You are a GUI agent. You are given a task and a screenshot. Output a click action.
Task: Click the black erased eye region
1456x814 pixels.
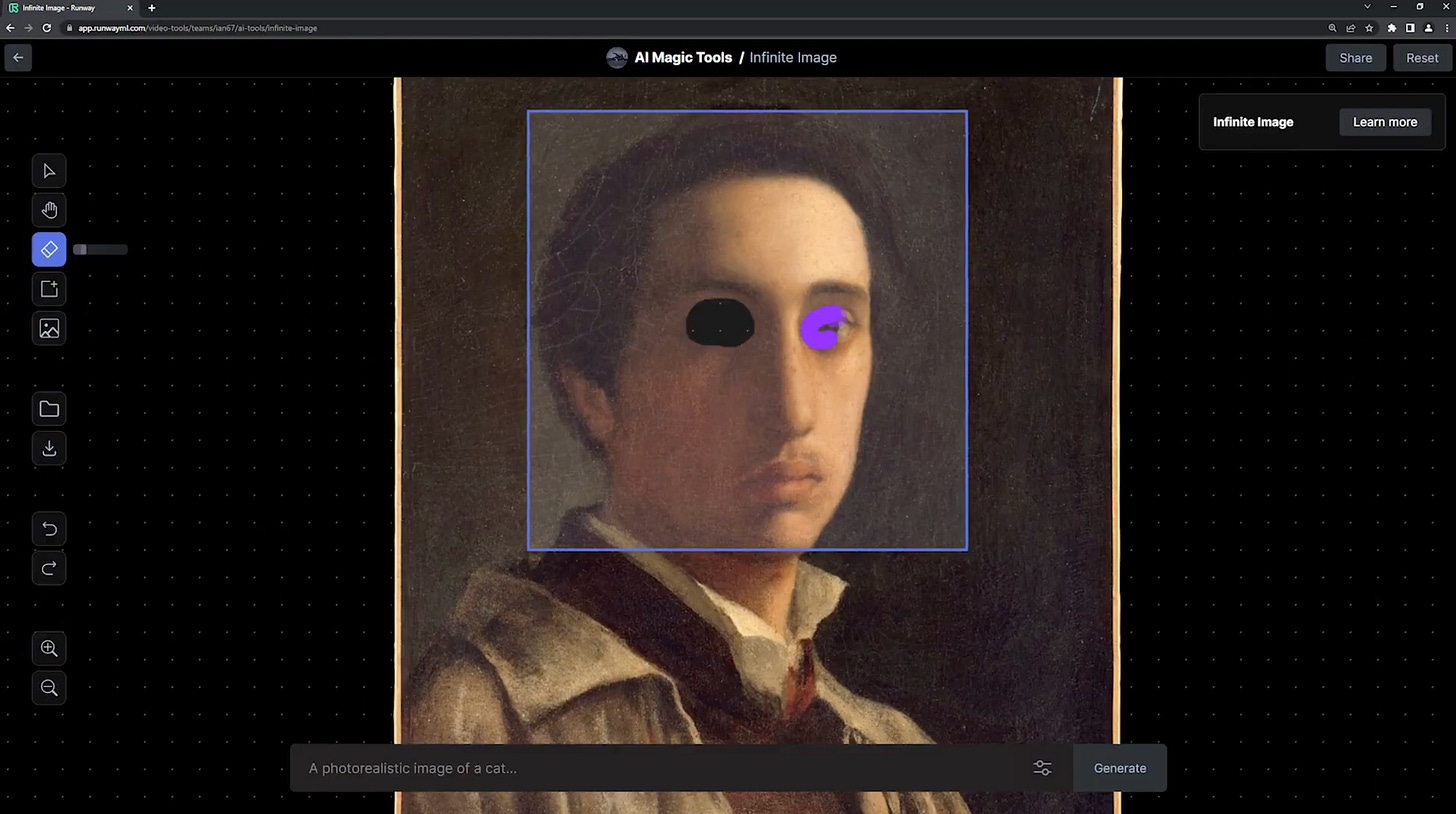[720, 323]
